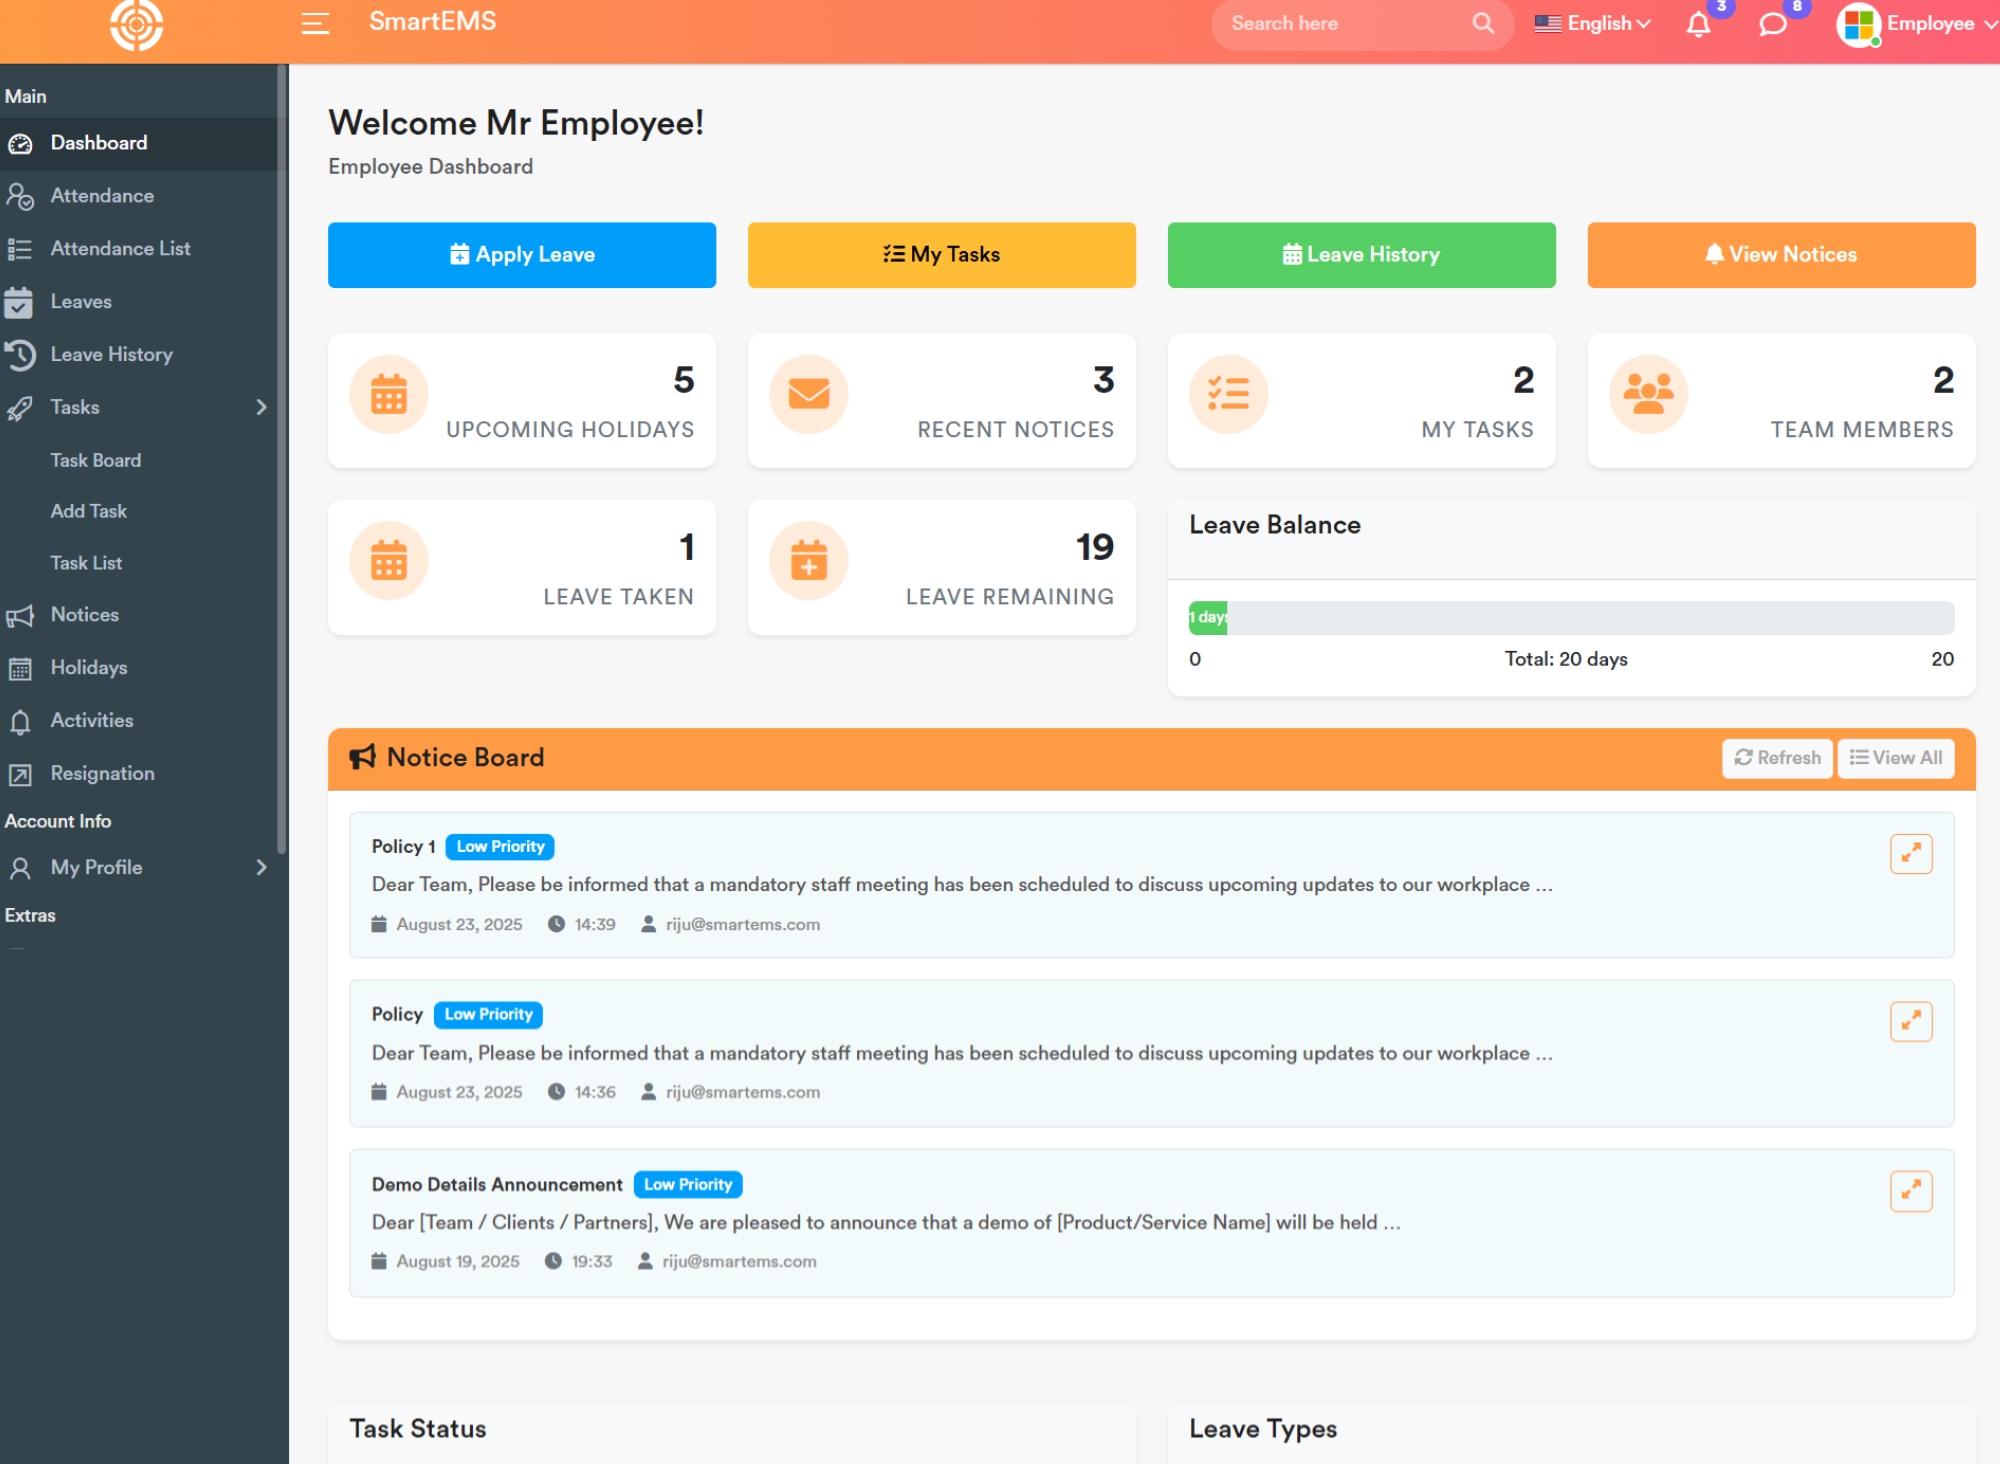Click the Apply Leave button

521,255
